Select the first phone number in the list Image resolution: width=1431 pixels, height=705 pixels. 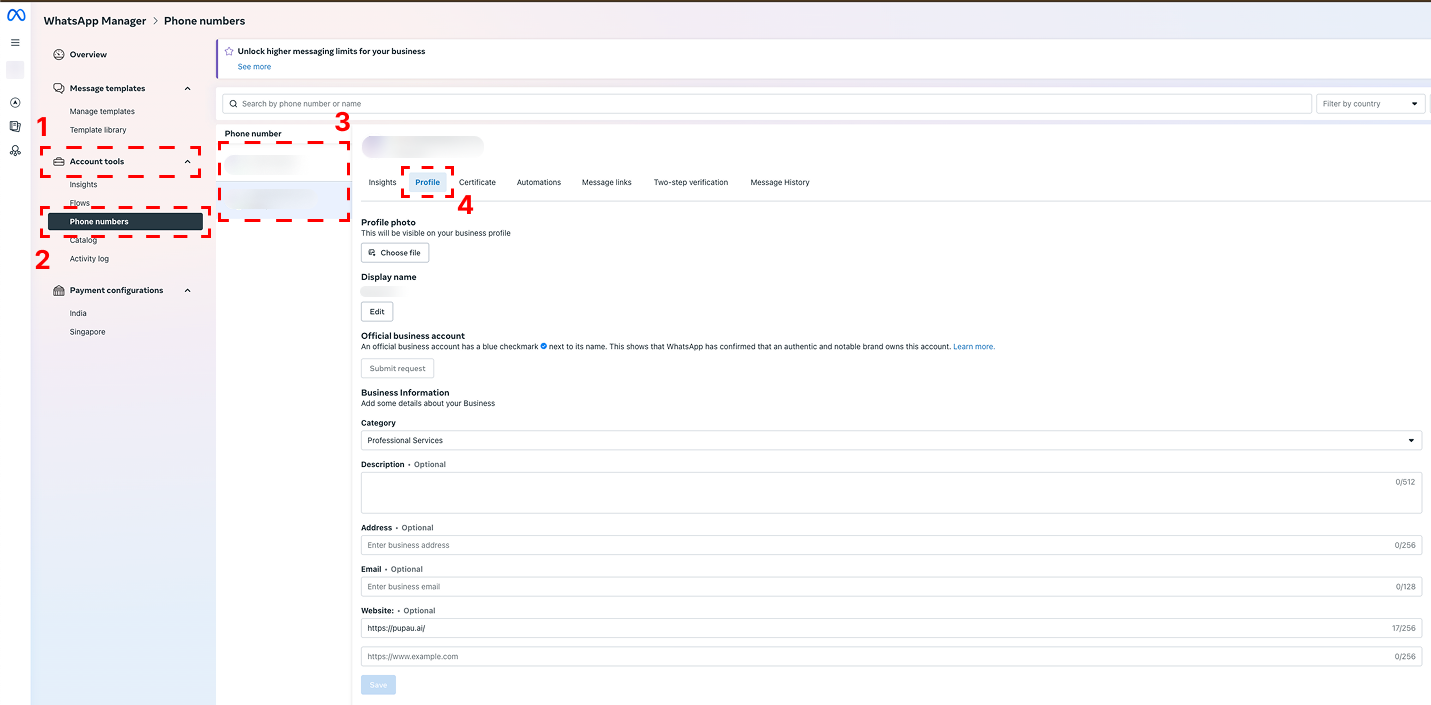click(x=284, y=163)
